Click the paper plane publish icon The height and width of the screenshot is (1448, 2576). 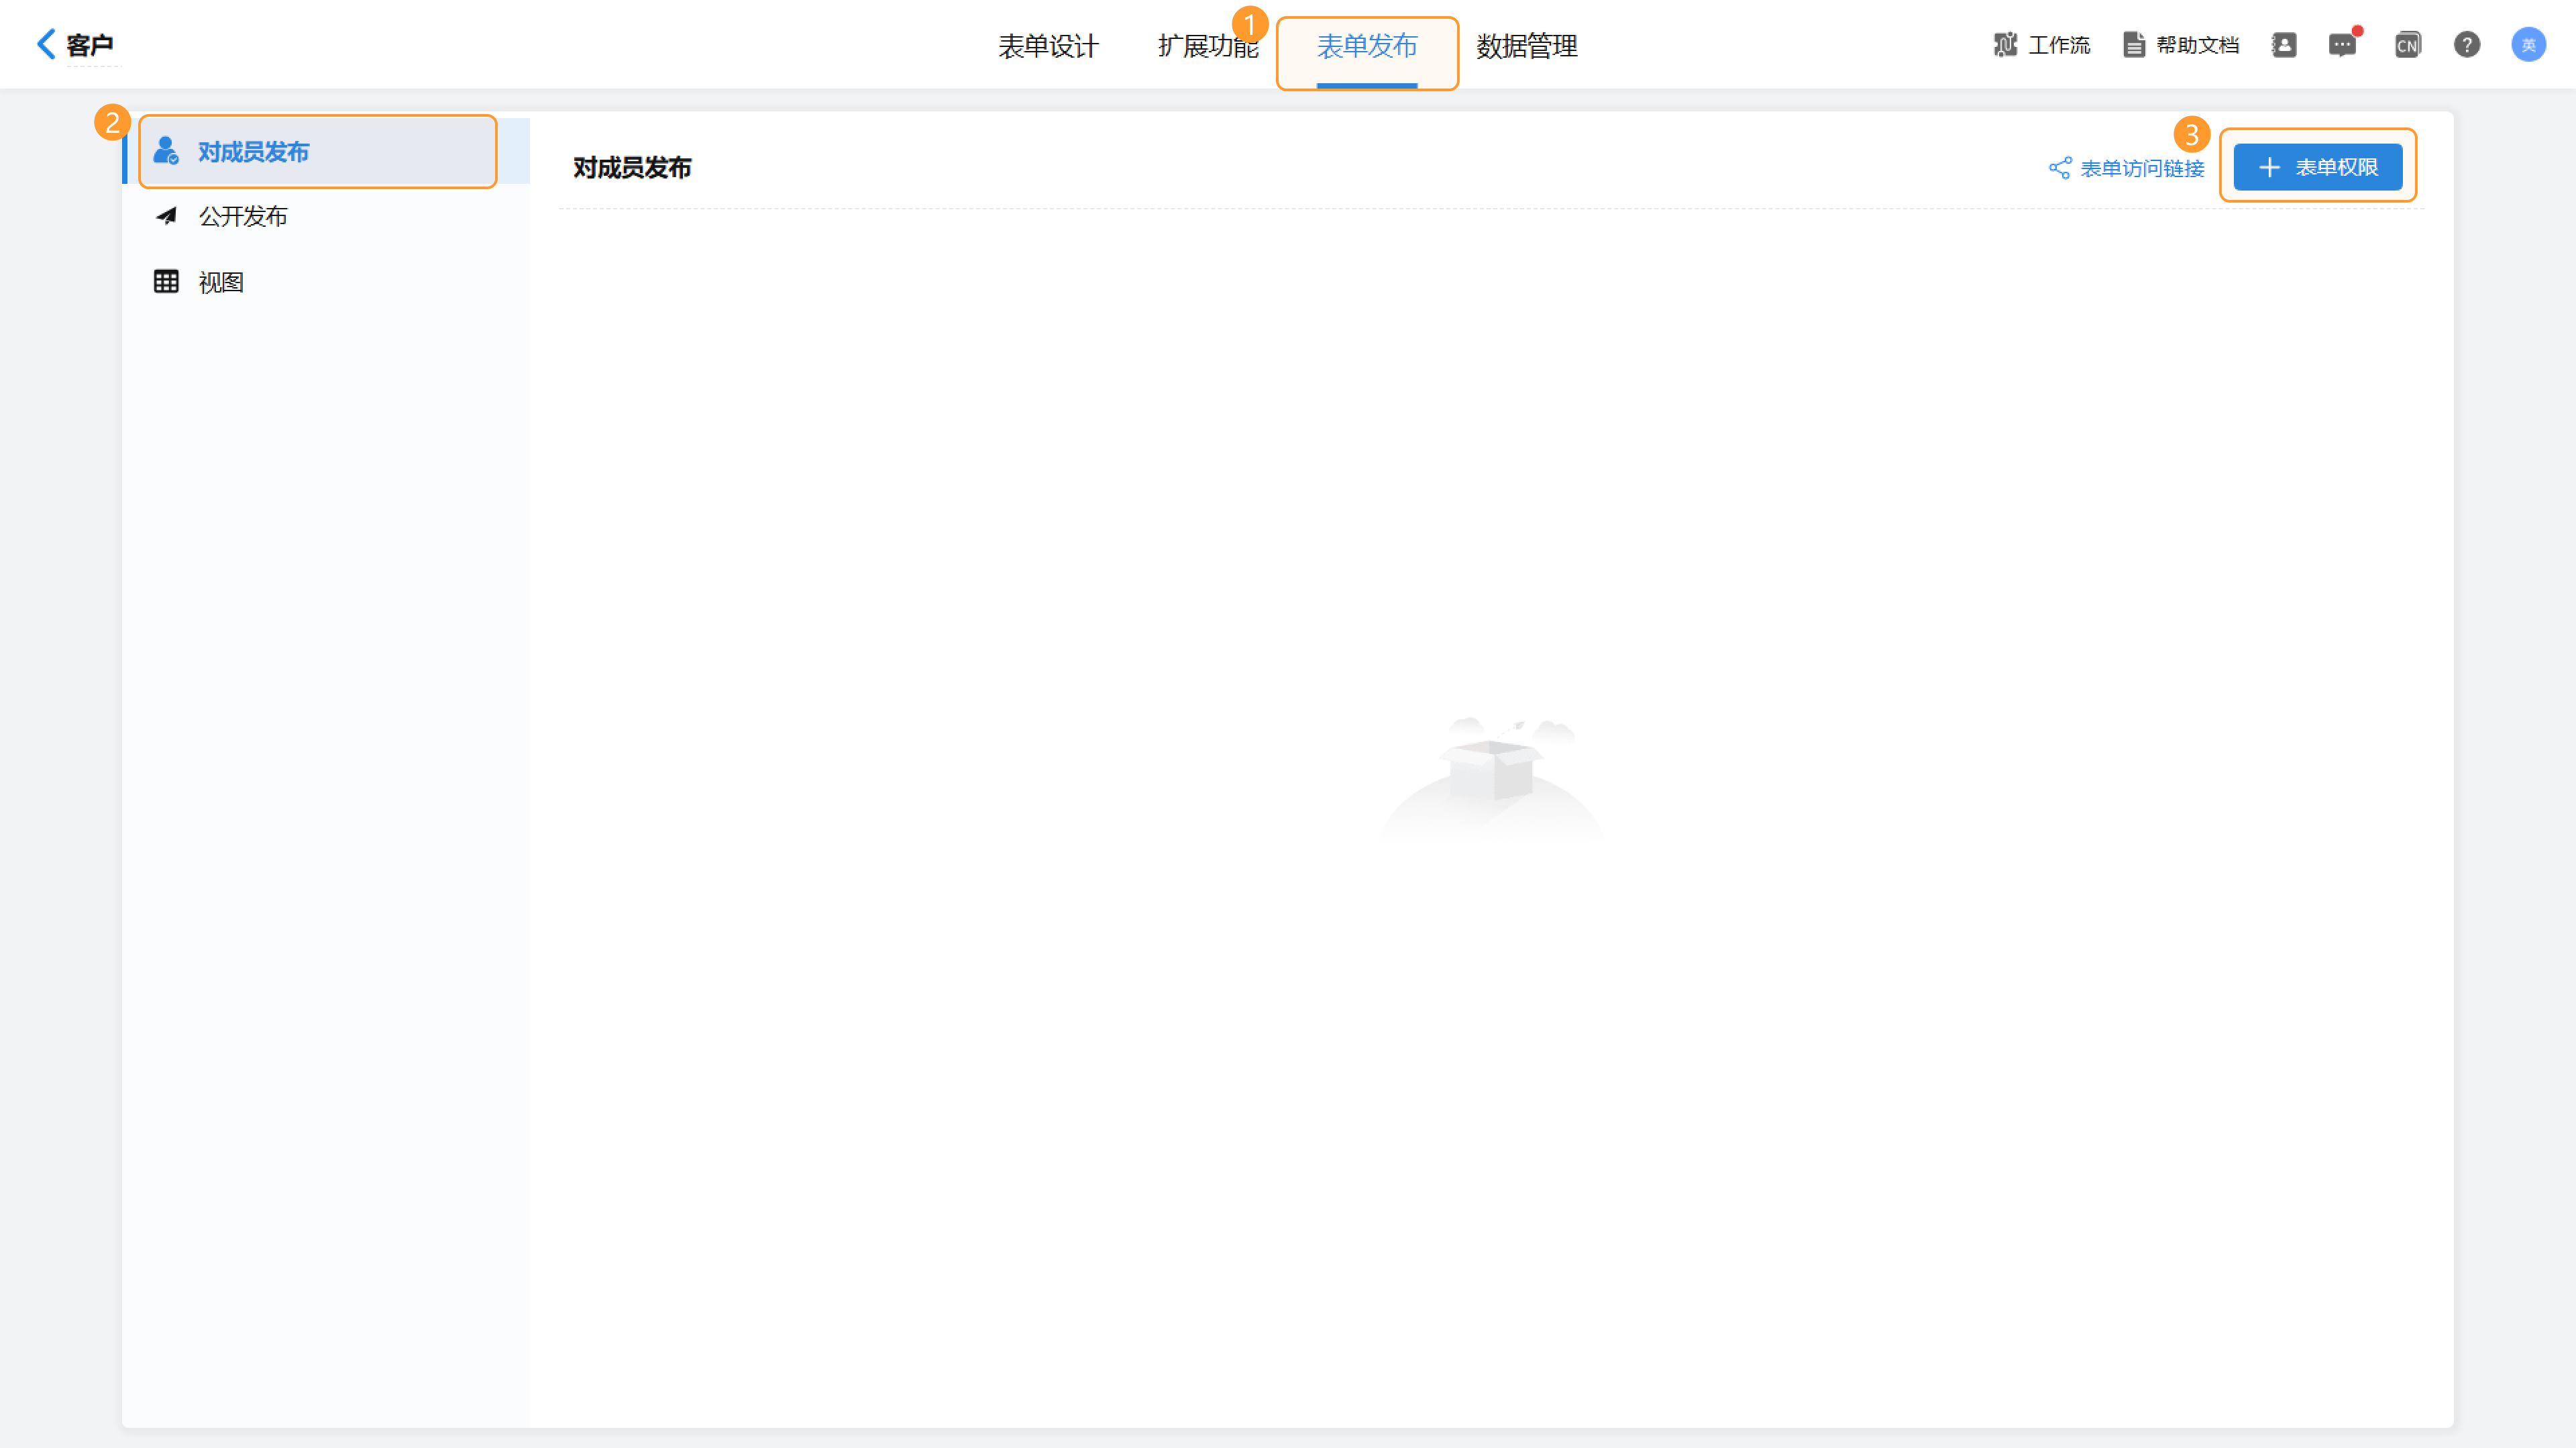166,216
